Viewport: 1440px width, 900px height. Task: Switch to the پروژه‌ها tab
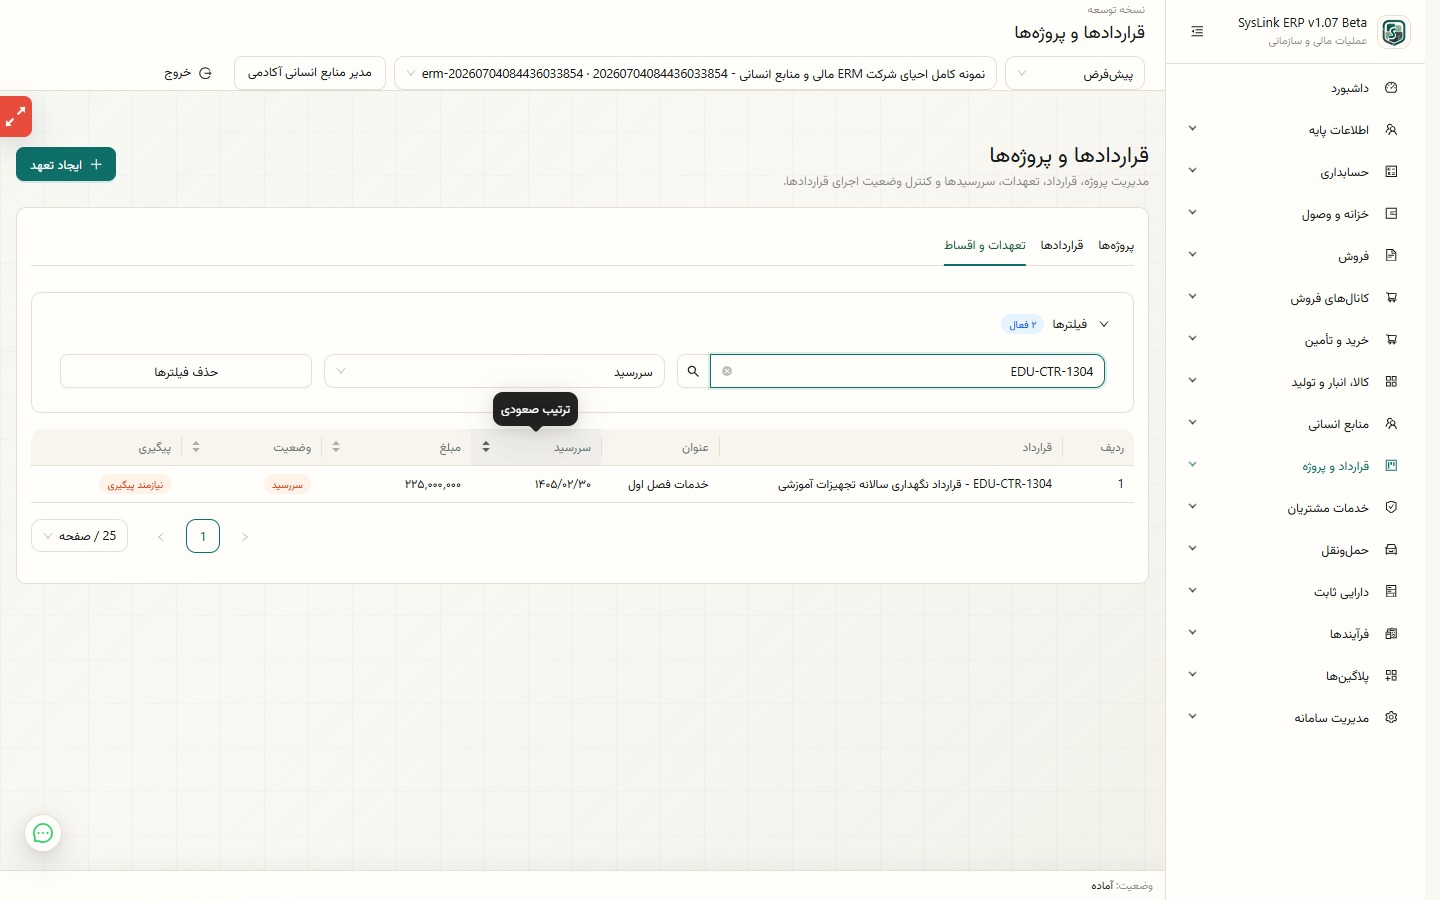(1116, 245)
